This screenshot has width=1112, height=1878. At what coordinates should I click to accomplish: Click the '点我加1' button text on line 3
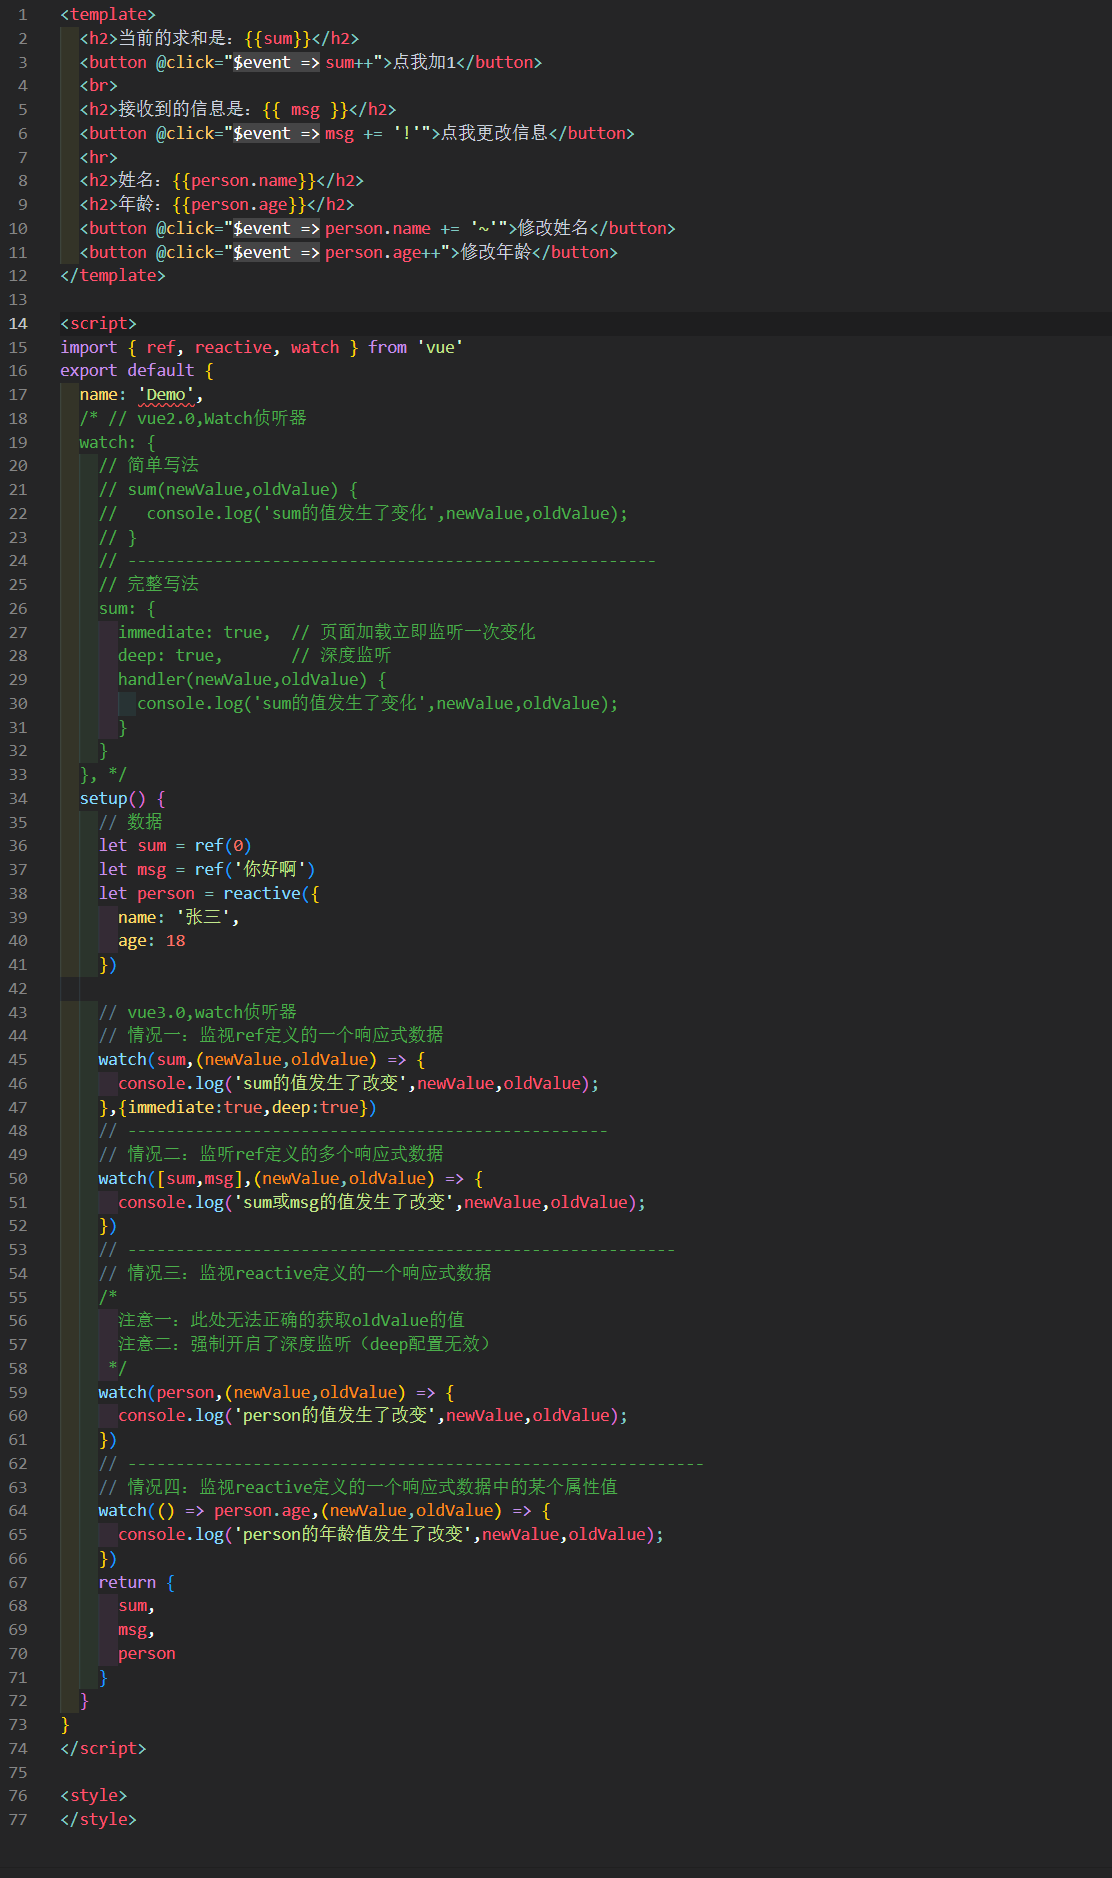click(x=425, y=62)
